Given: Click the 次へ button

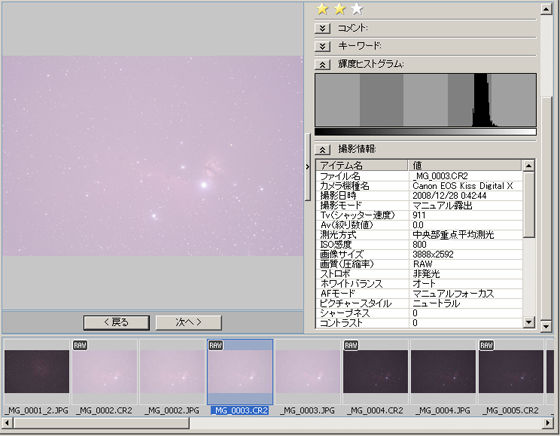Looking at the screenshot, I should coord(188,322).
